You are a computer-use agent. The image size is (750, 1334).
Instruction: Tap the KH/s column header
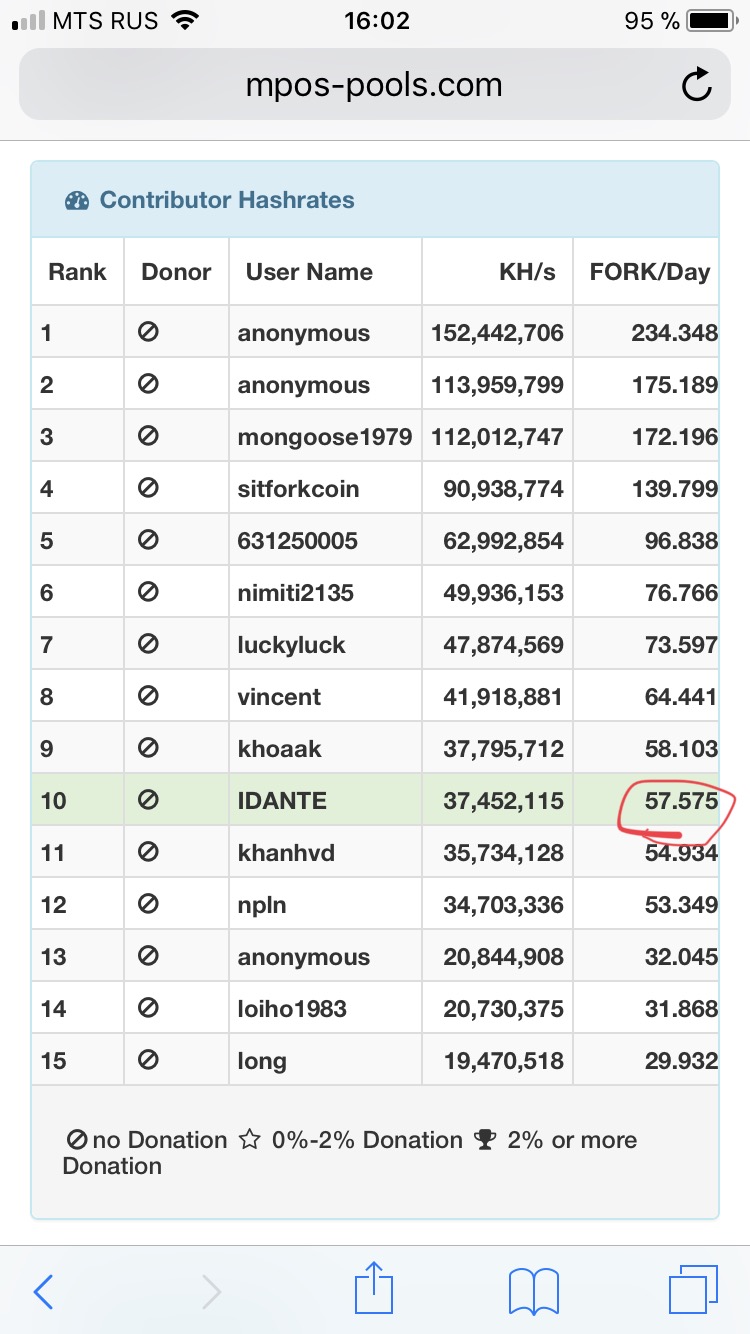pyautogui.click(x=527, y=272)
